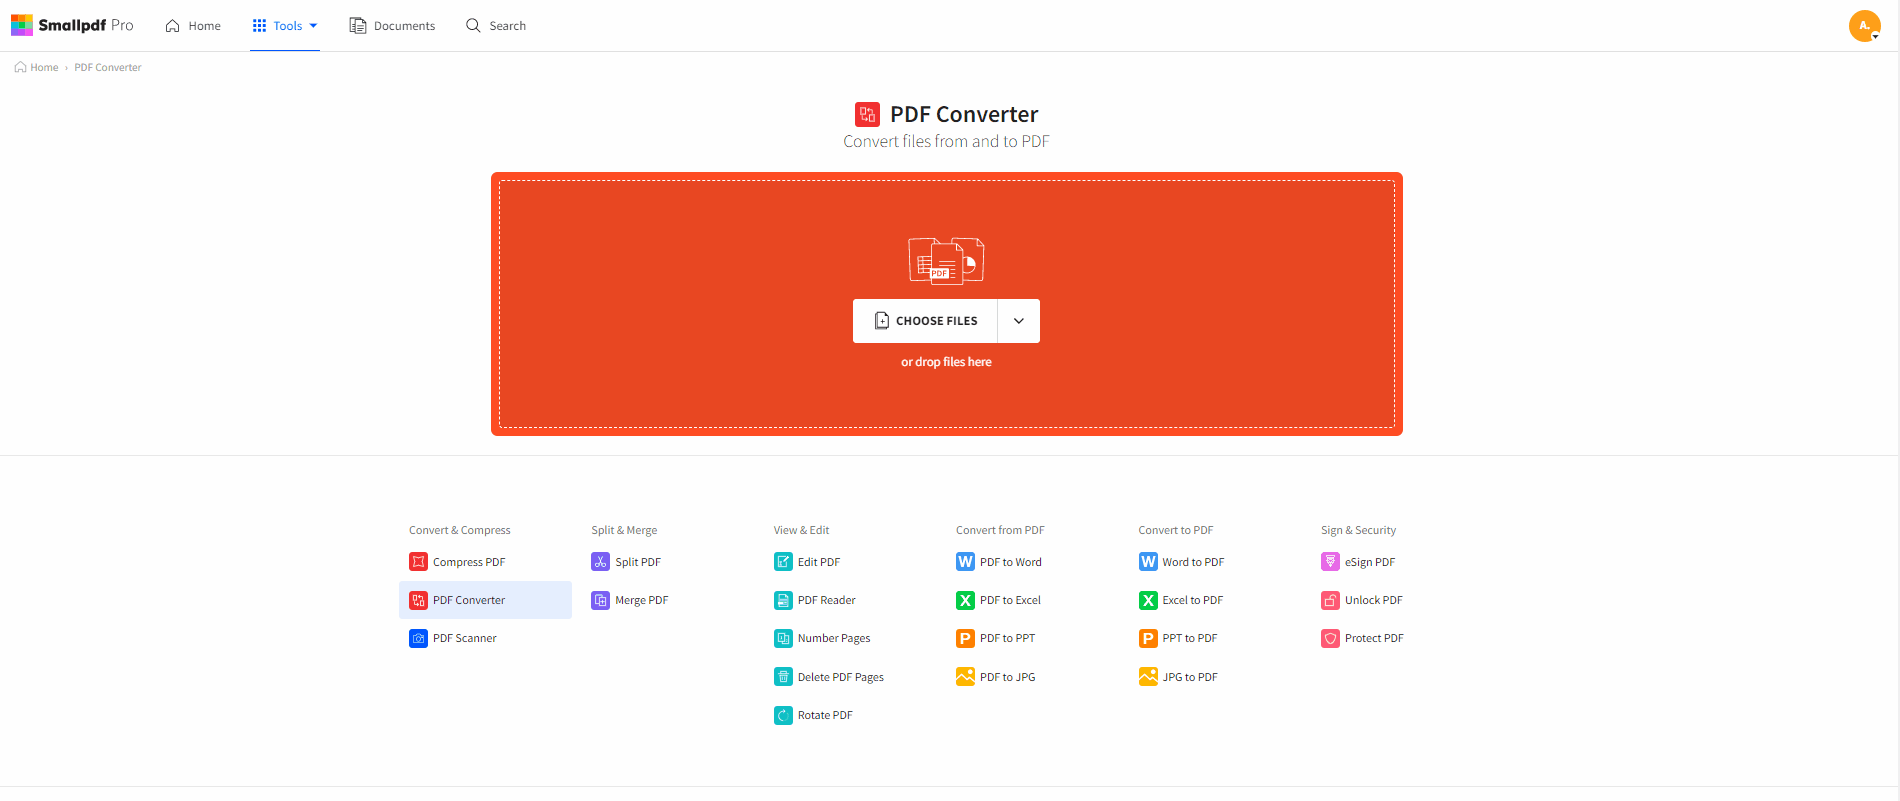Image resolution: width=1900 pixels, height=801 pixels.
Task: Open the PDF to JPG text link
Action: pyautogui.click(x=1008, y=677)
